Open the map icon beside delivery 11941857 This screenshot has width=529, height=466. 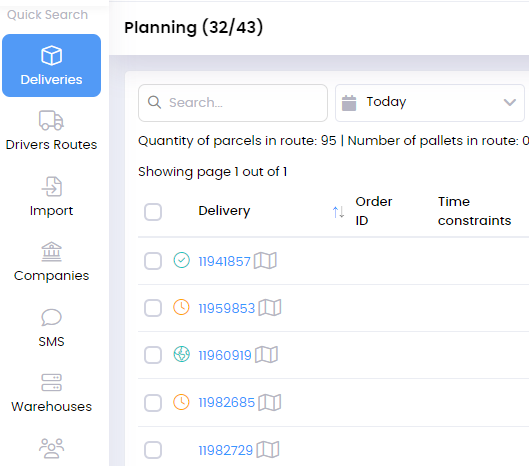[265, 261]
